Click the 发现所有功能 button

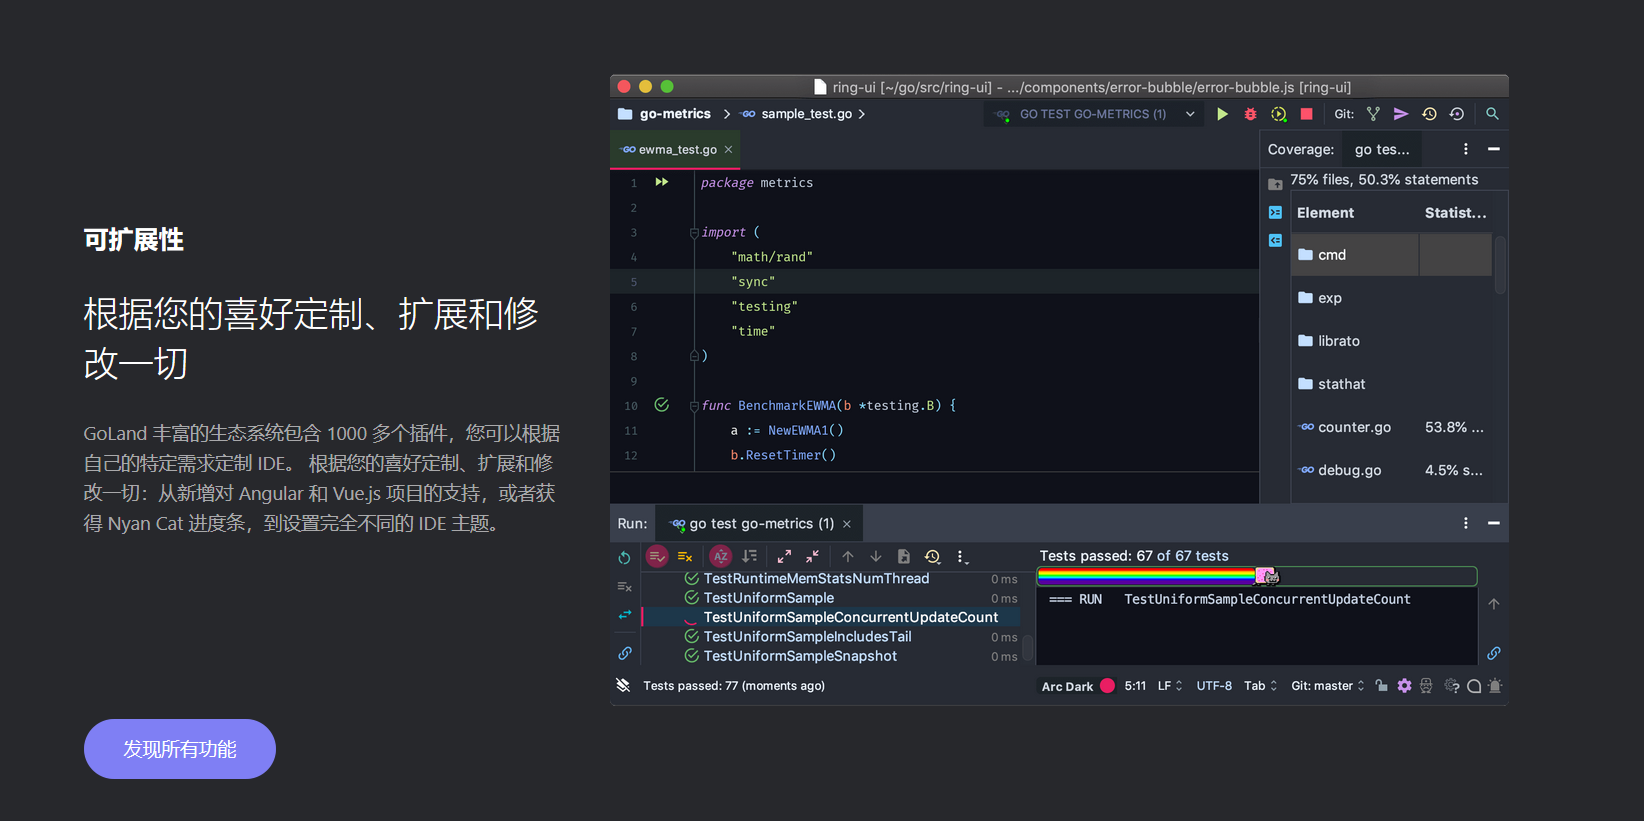click(180, 749)
